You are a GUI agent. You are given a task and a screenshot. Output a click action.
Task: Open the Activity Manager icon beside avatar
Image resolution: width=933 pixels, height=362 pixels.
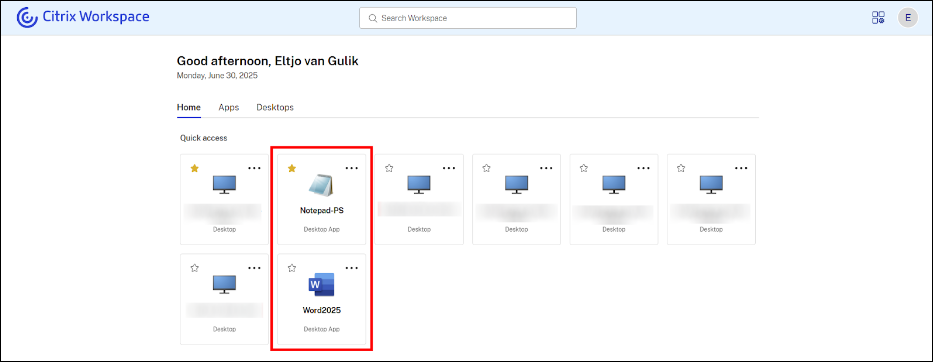[878, 18]
